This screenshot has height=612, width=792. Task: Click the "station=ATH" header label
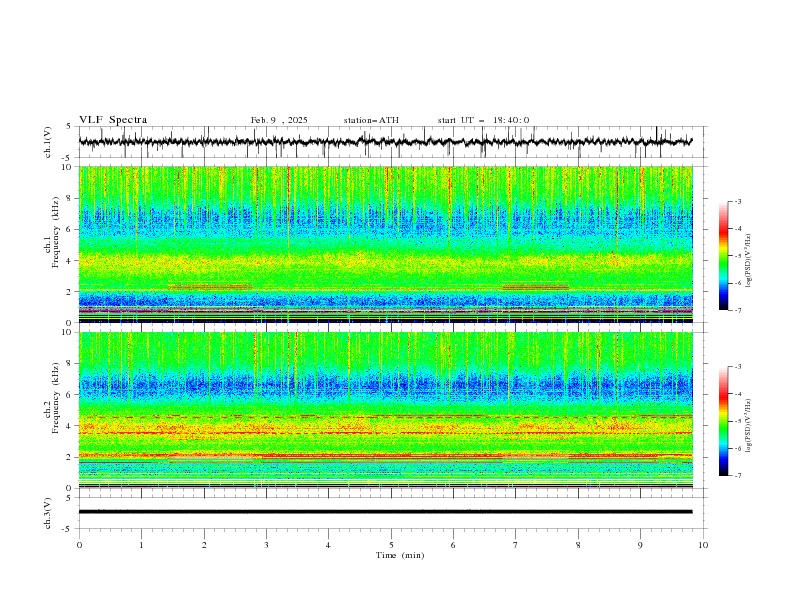click(x=371, y=120)
